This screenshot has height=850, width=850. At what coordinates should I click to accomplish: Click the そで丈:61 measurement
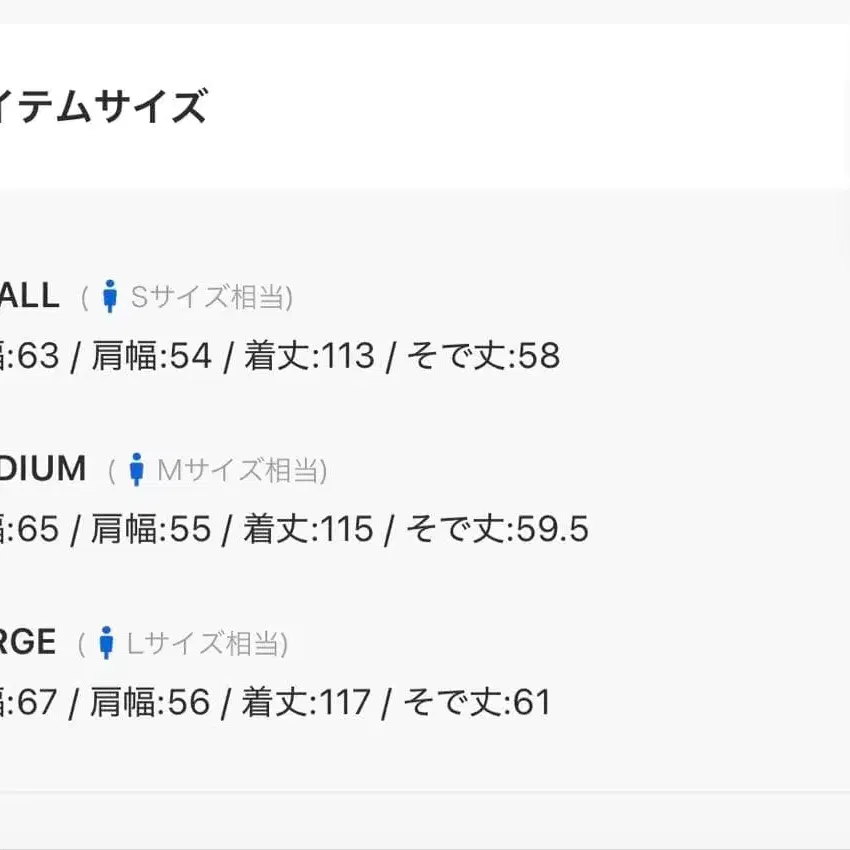pyautogui.click(x=476, y=702)
